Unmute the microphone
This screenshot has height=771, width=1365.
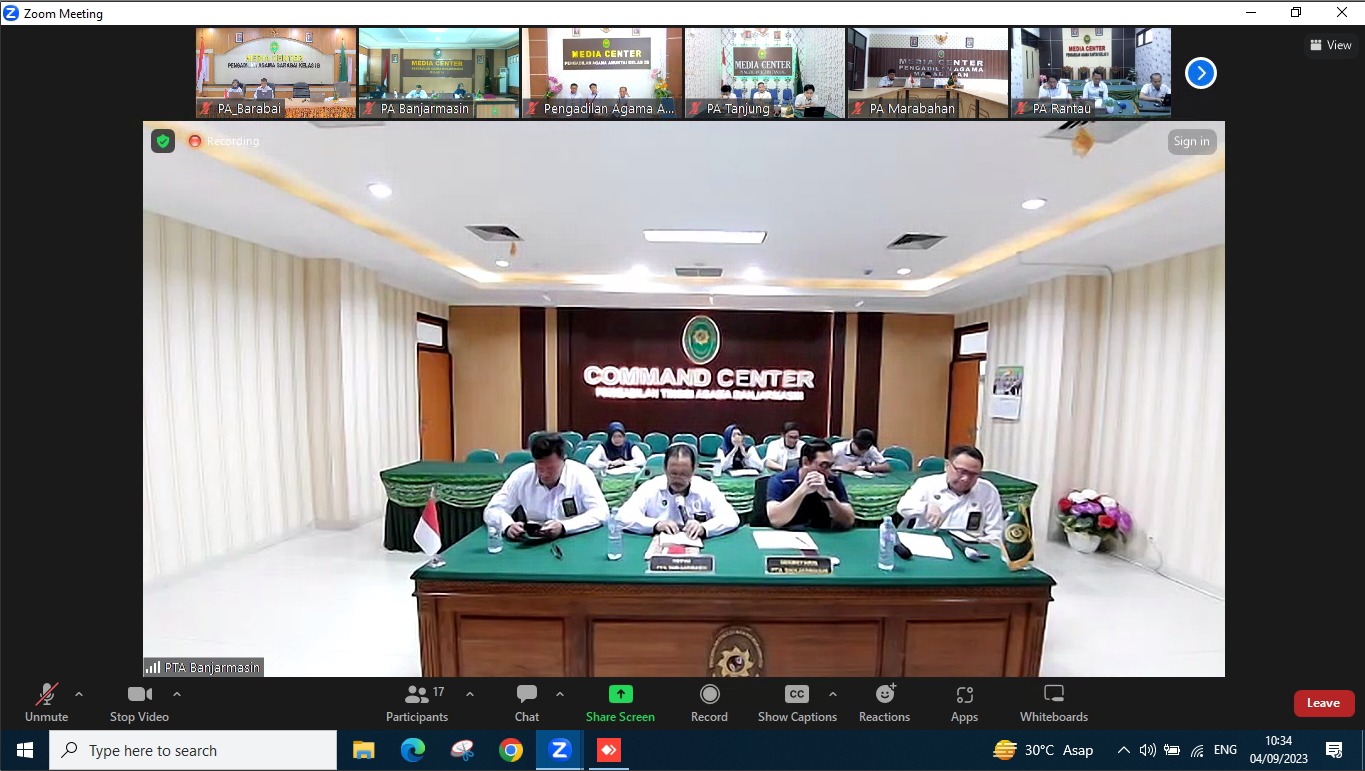click(x=47, y=702)
